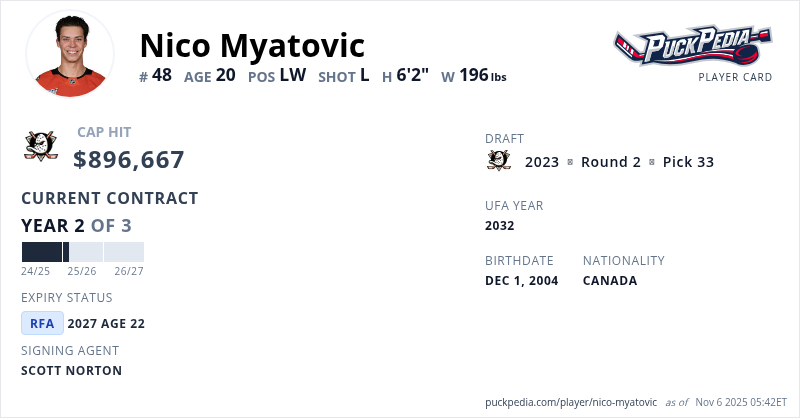Click the PuckPedia logo
The width and height of the screenshot is (800, 418).
692,45
